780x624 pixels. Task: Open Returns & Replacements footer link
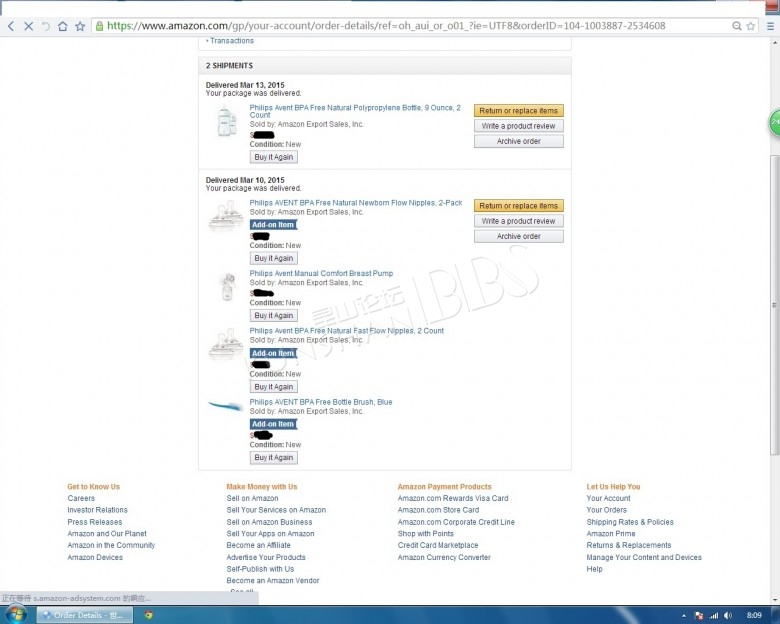tap(628, 545)
